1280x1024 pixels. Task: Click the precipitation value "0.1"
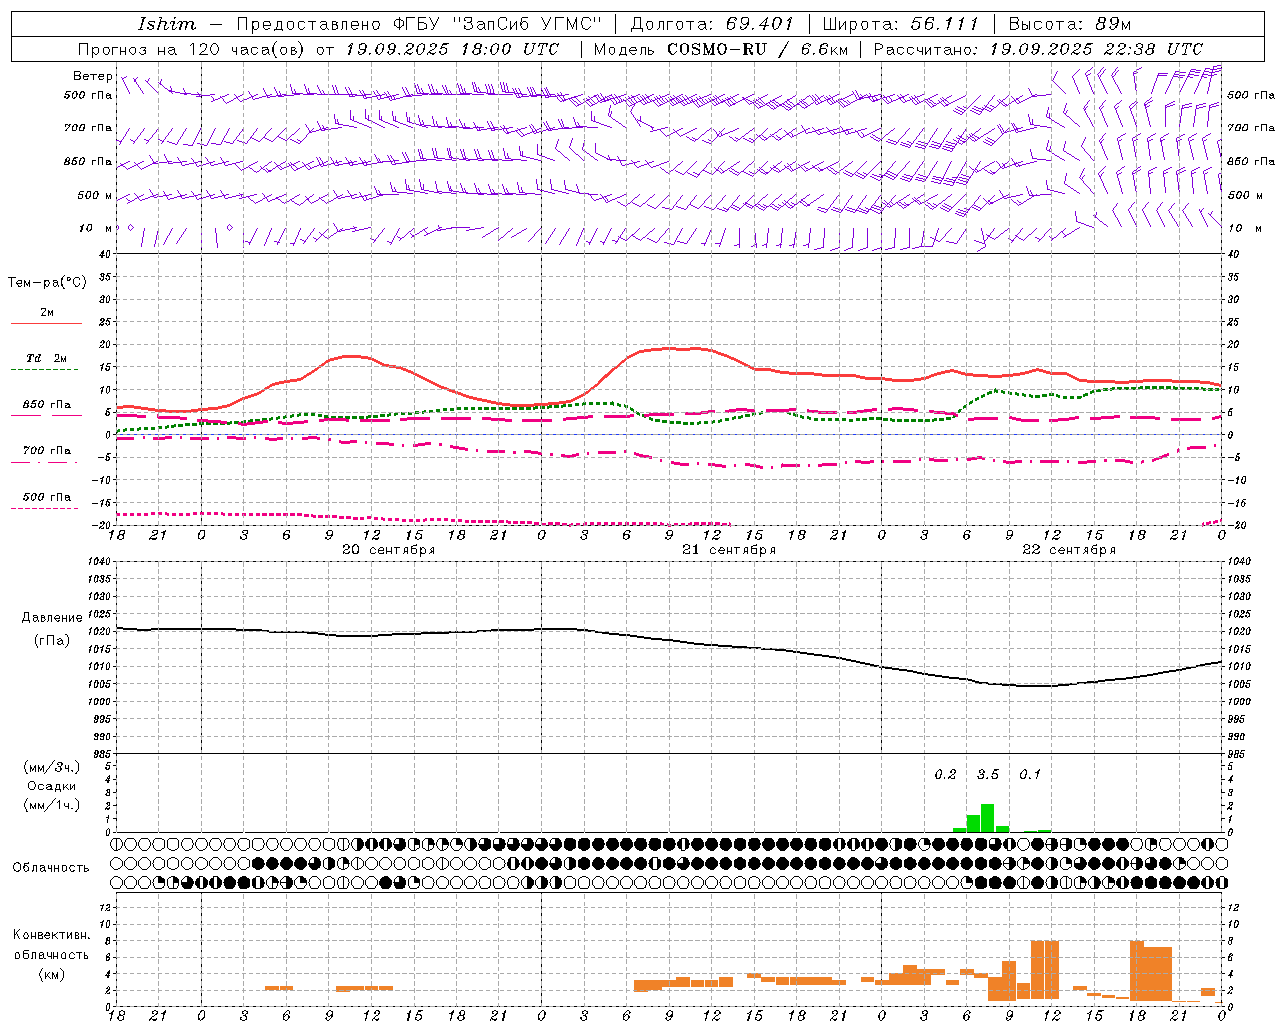[1030, 775]
